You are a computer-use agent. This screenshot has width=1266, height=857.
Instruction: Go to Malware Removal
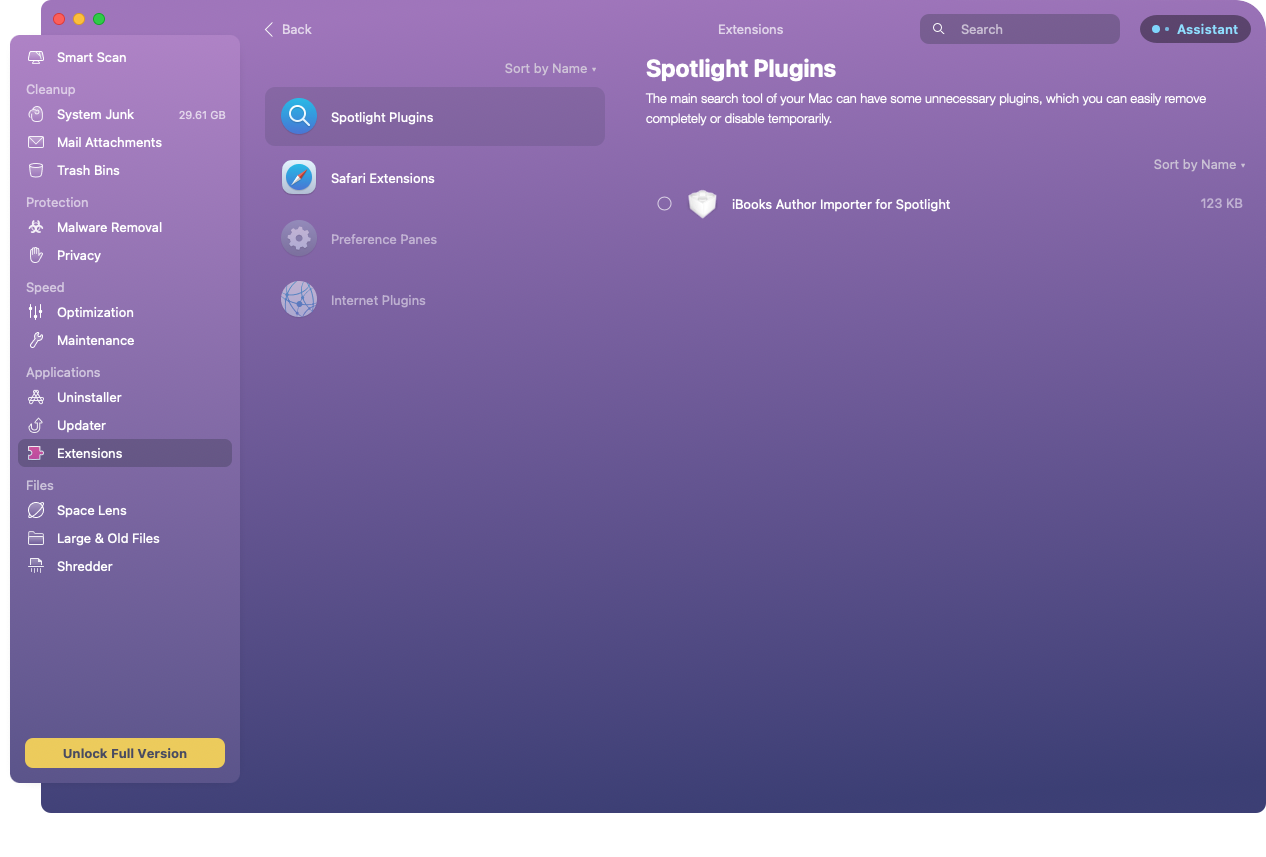(x=125, y=227)
